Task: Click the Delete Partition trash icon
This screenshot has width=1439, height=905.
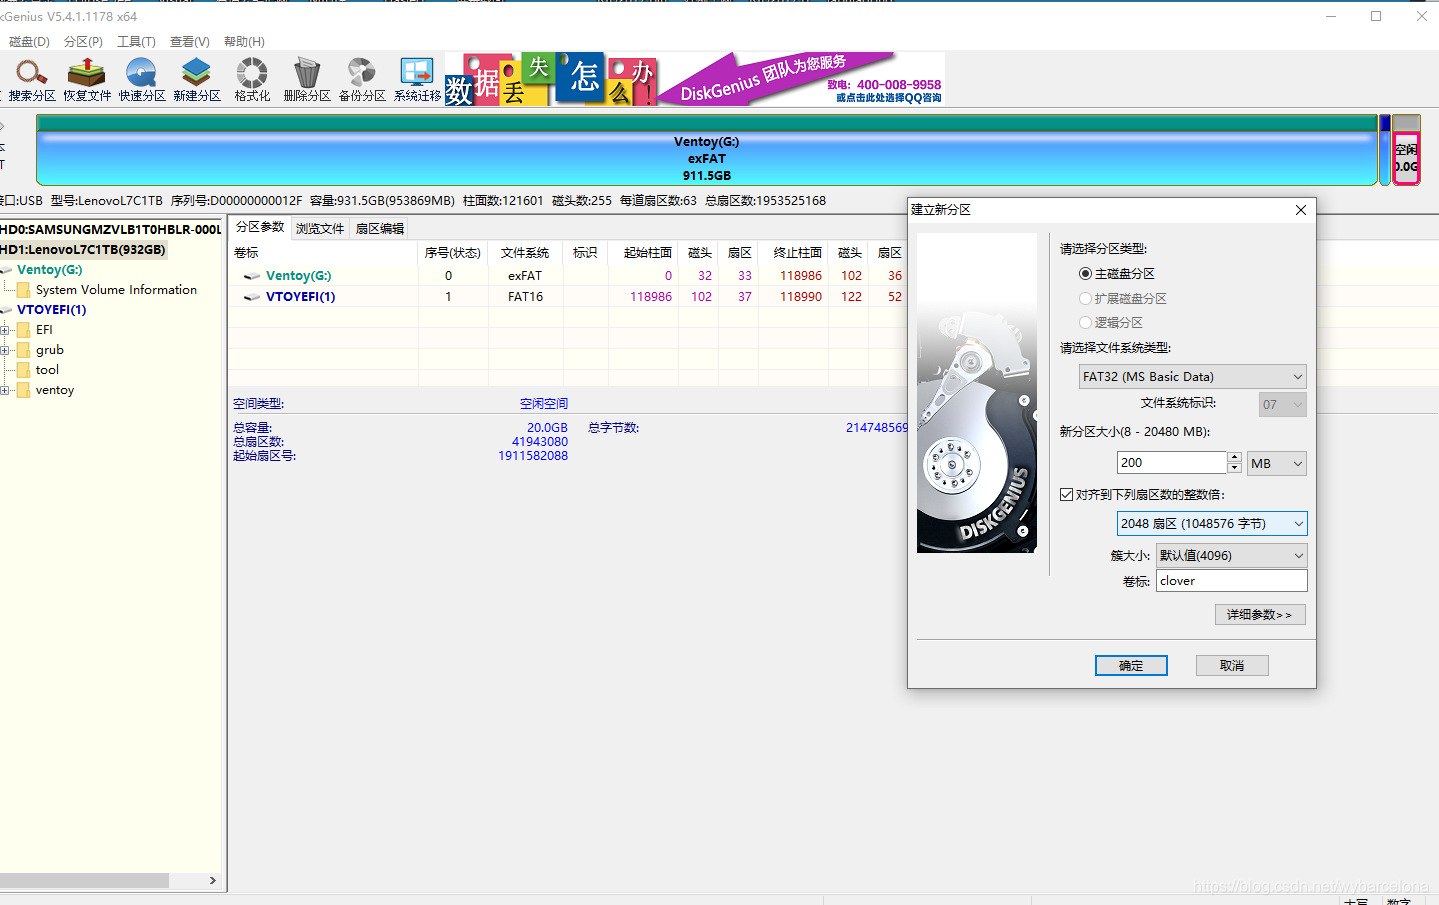Action: [307, 79]
